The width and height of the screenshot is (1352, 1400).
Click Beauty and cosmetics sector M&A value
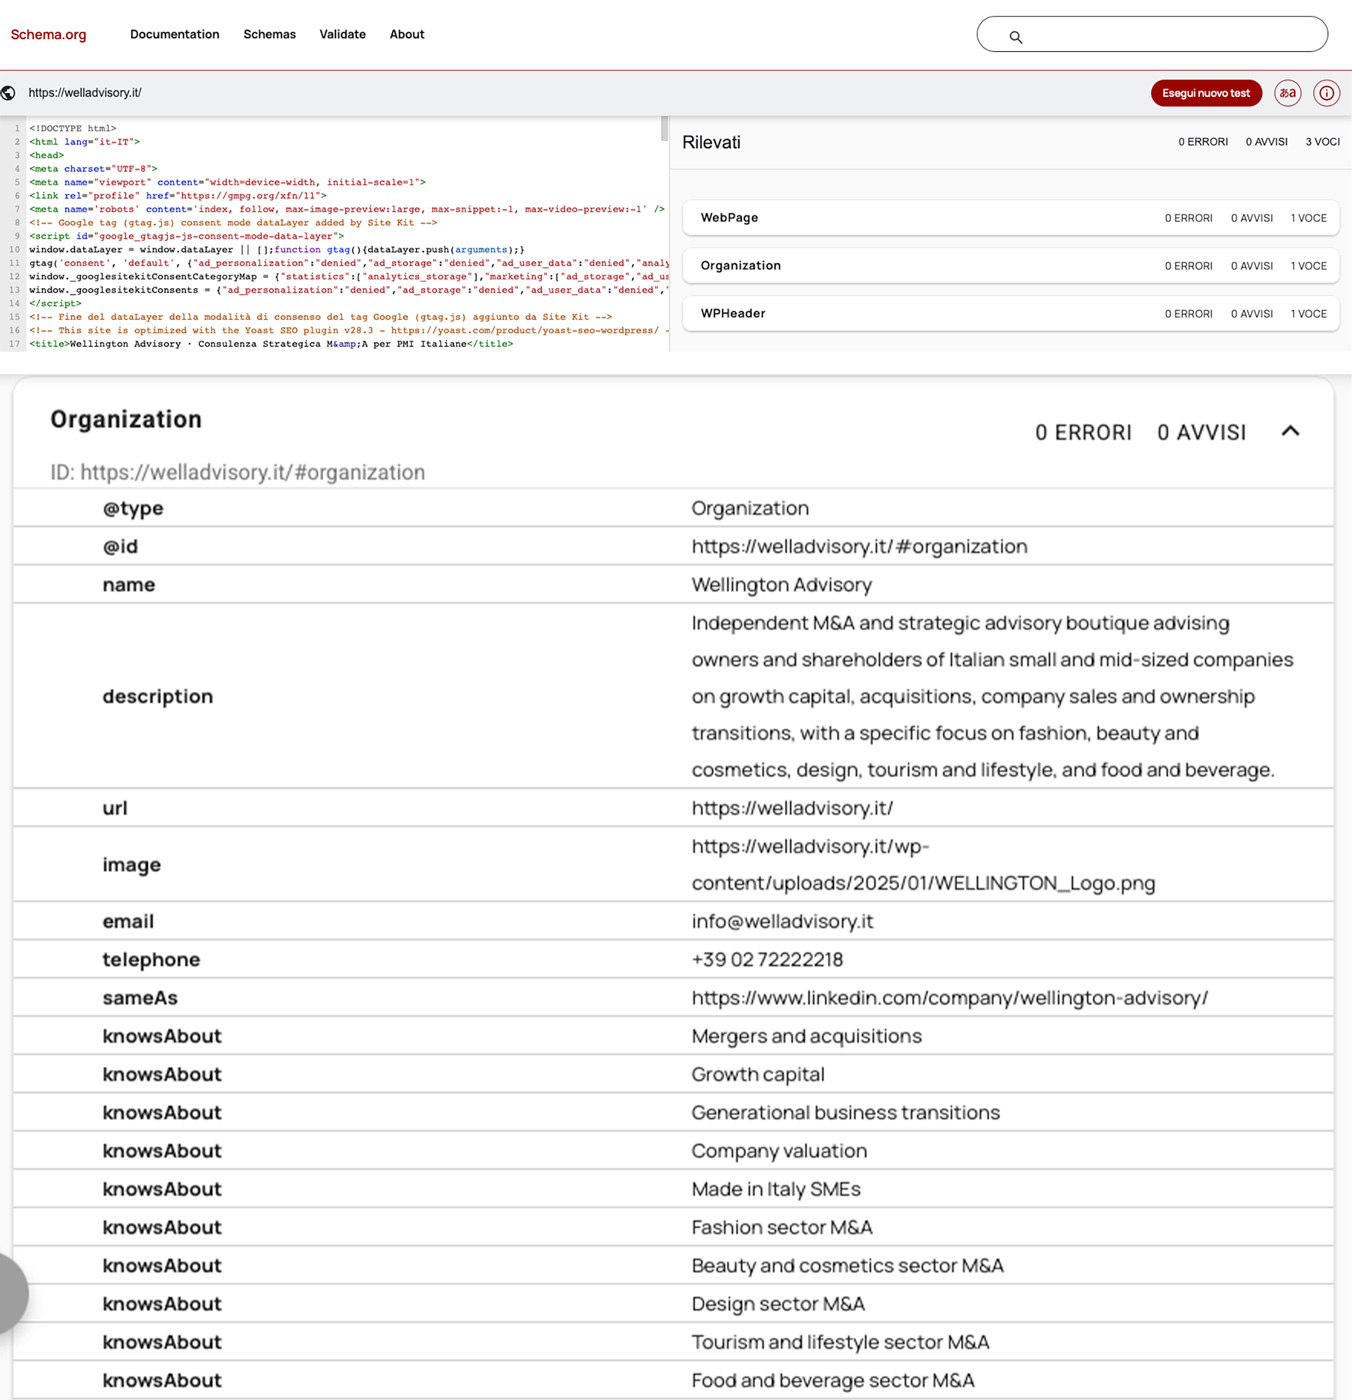coord(847,1265)
